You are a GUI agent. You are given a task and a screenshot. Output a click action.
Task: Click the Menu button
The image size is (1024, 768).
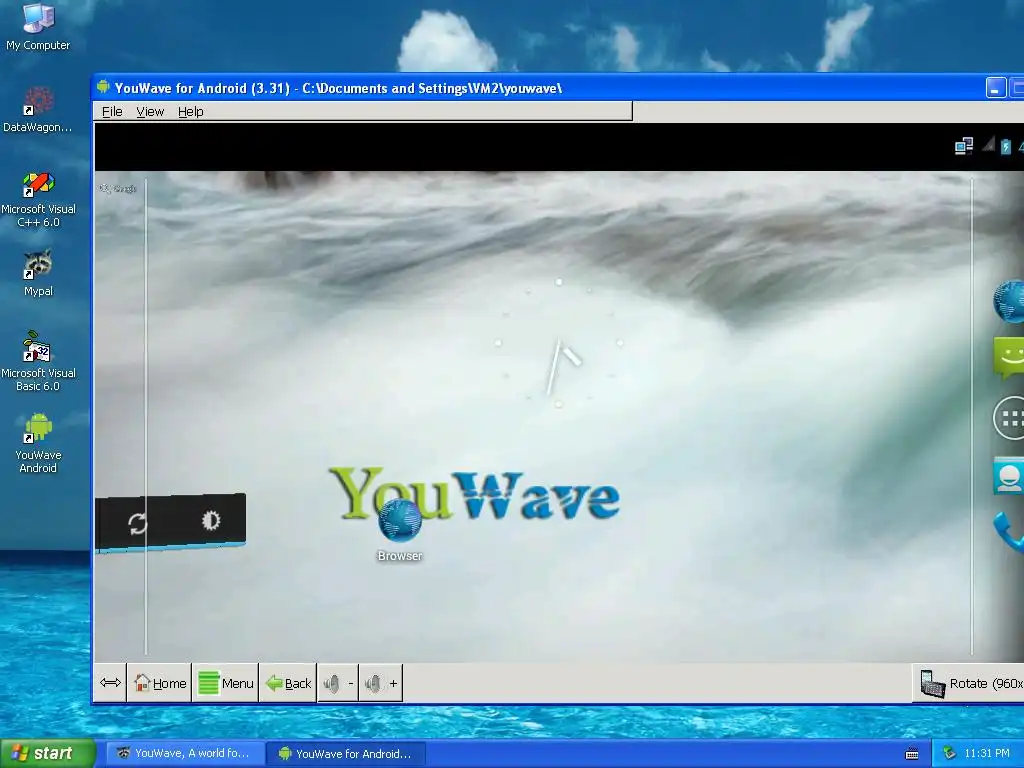[x=225, y=683]
